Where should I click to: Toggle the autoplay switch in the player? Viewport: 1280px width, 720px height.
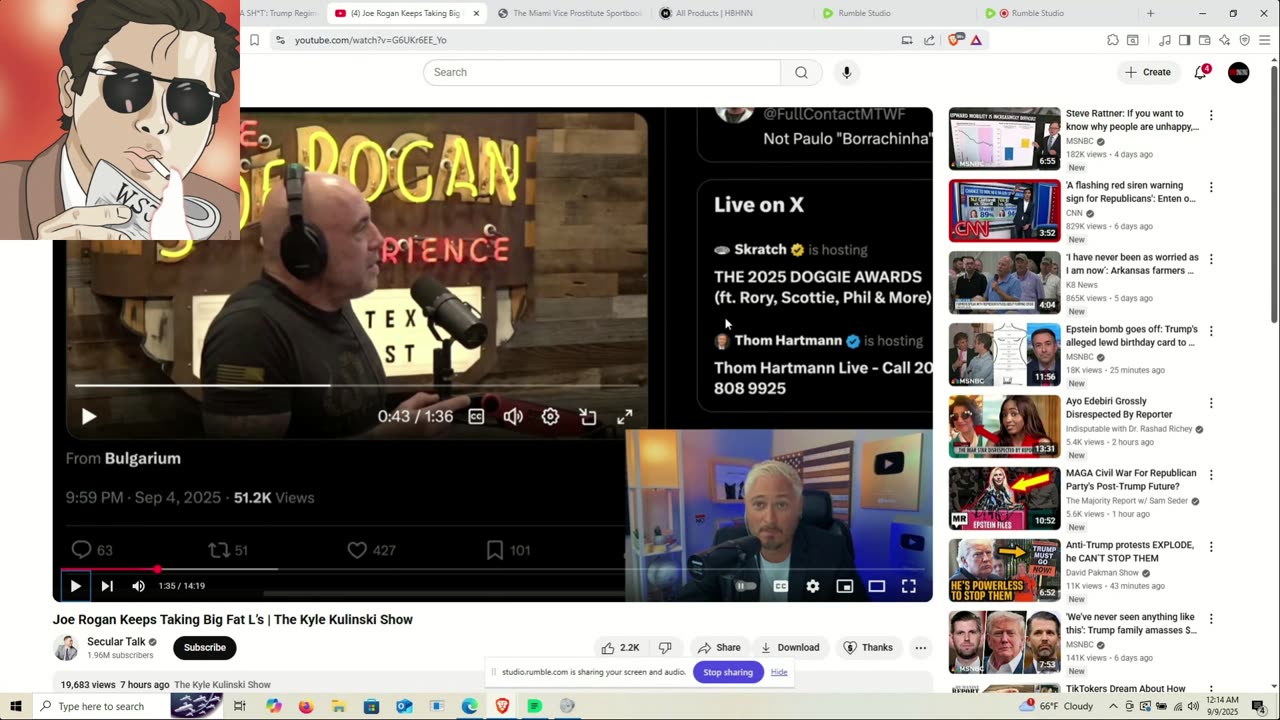point(746,586)
